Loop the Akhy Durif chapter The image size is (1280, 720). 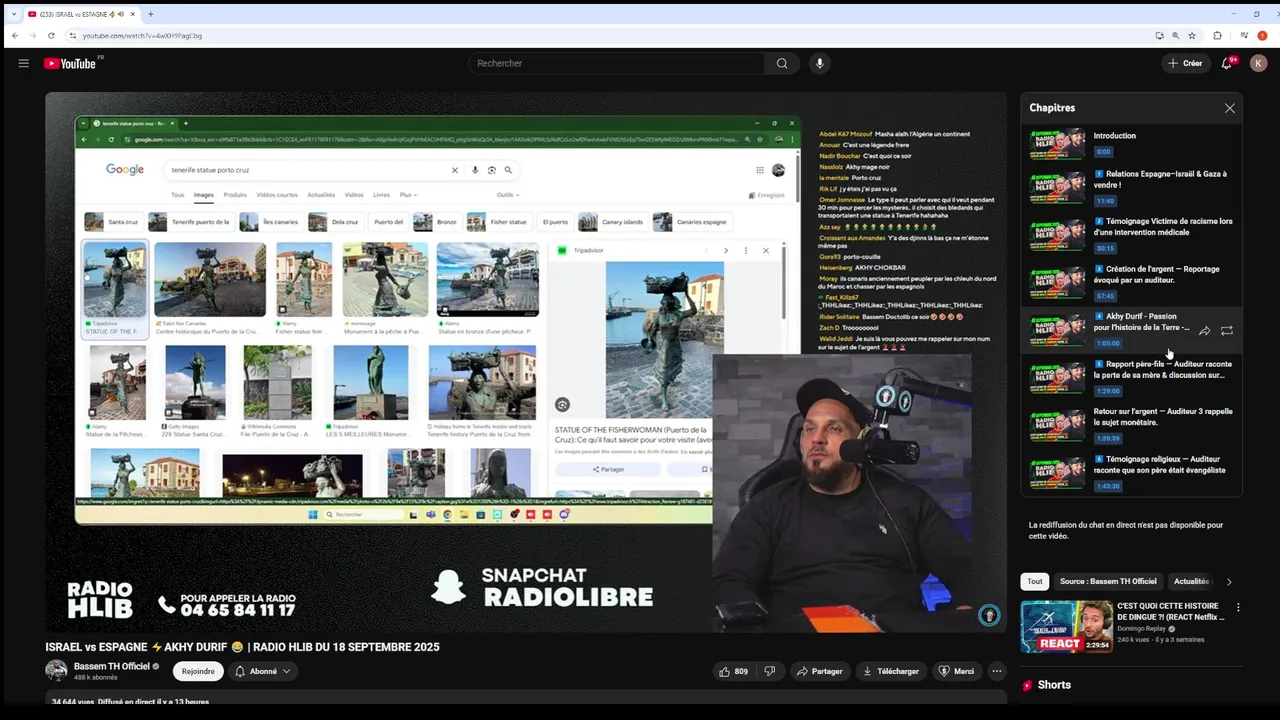click(x=1227, y=330)
